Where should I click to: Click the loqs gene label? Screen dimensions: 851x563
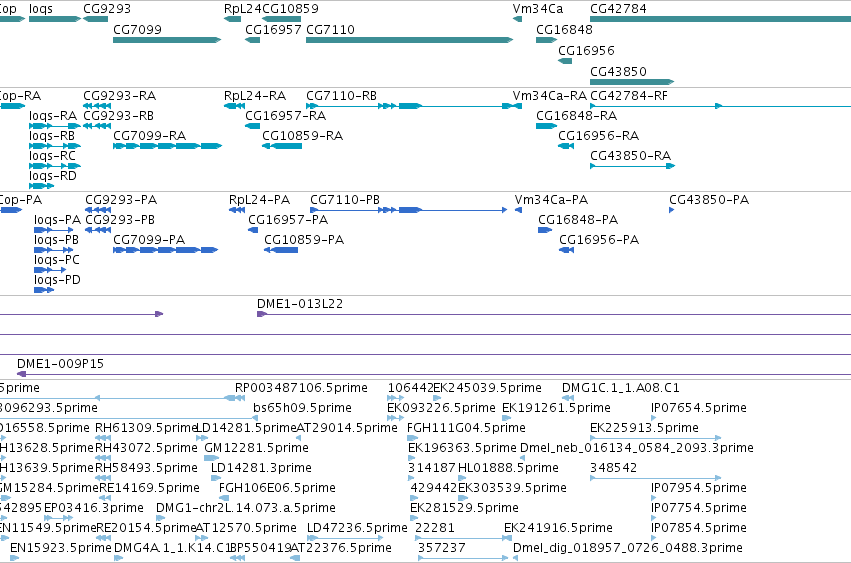pos(41,9)
